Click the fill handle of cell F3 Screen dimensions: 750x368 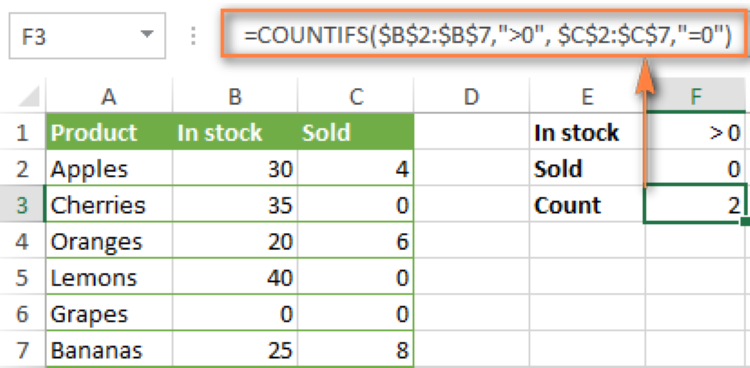pos(744,222)
